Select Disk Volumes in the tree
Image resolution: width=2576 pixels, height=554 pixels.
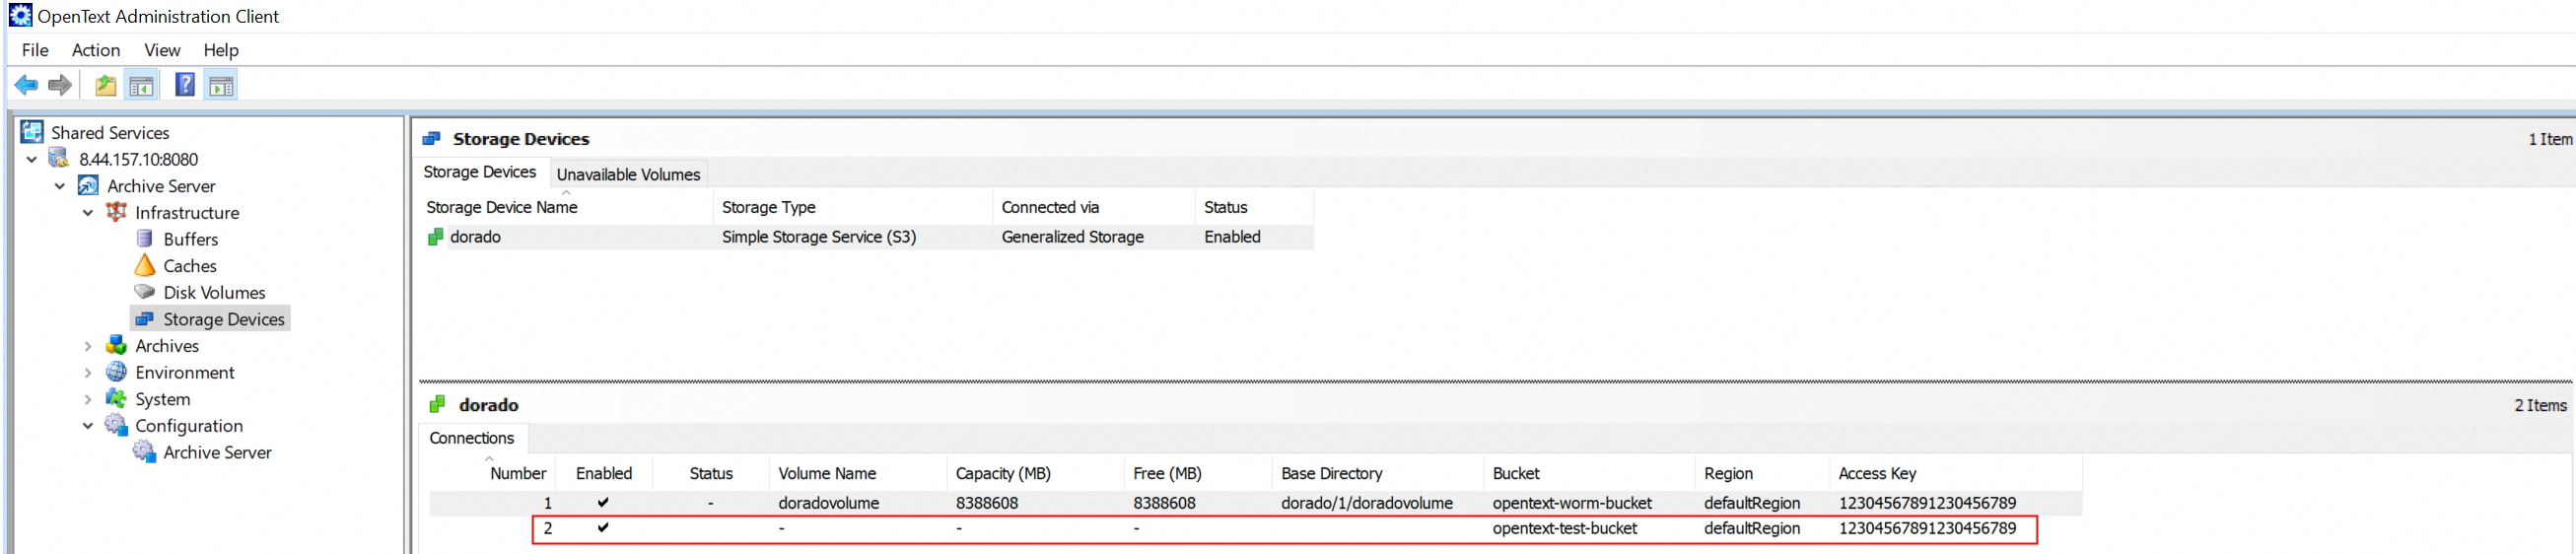pos(214,292)
